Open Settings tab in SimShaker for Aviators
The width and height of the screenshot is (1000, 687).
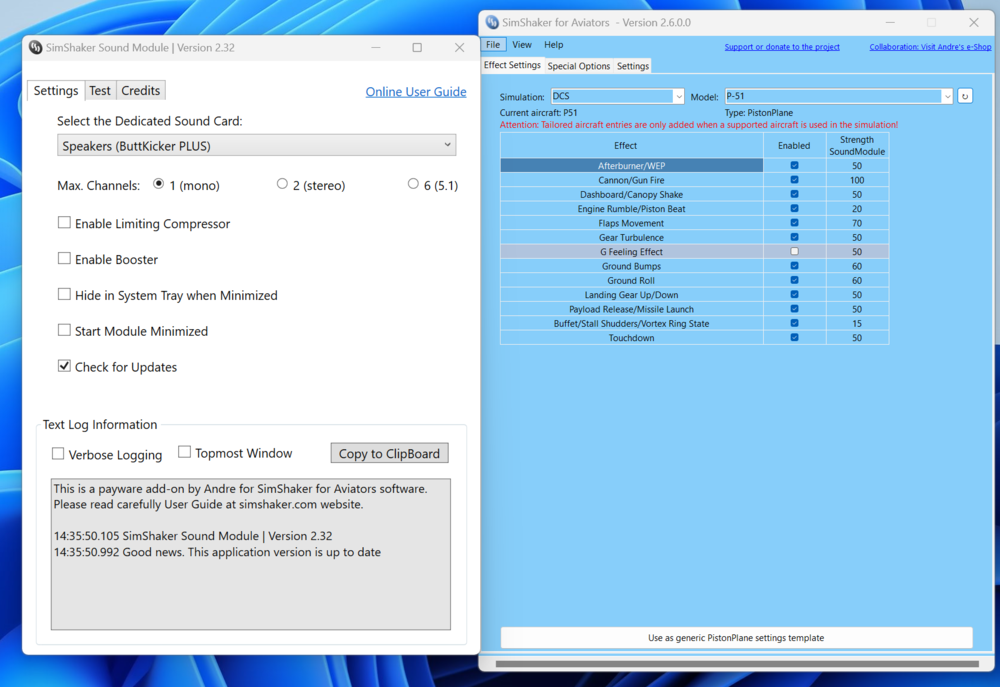pos(633,66)
